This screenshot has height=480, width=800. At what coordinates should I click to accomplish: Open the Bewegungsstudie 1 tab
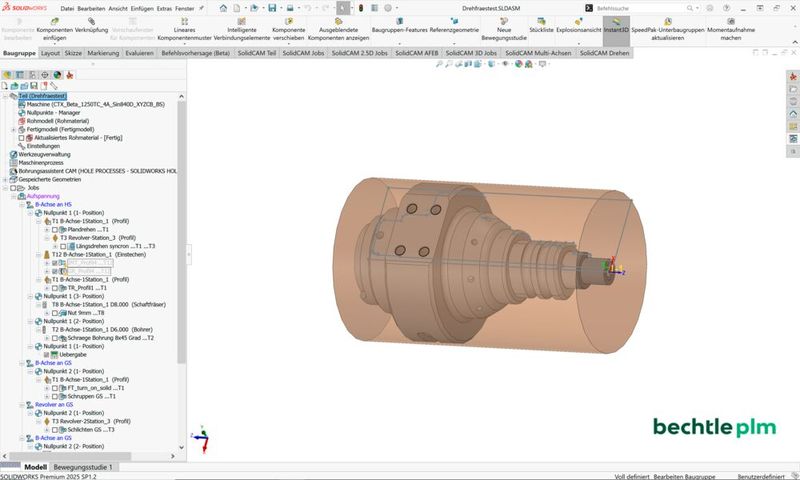(x=83, y=467)
